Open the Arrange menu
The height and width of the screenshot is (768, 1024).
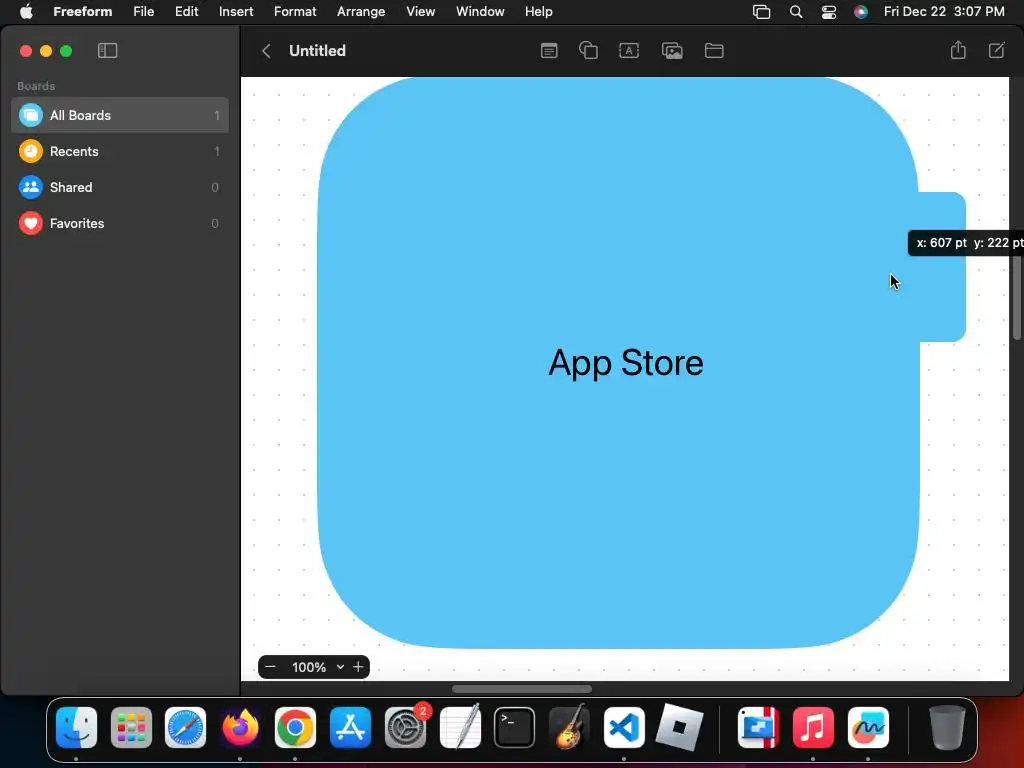pos(360,11)
